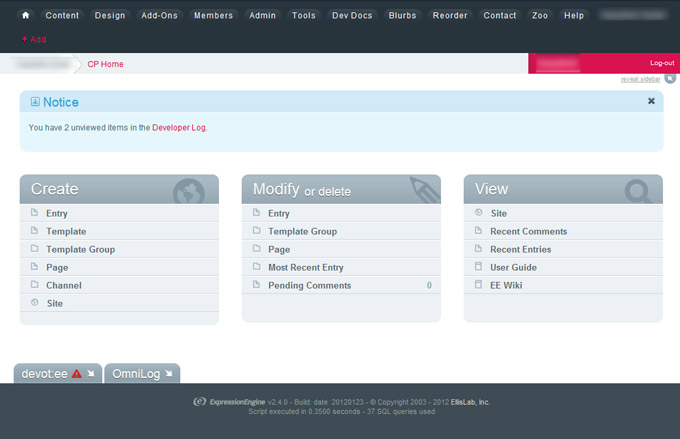Open the User Guide
The image size is (680, 439).
(x=513, y=268)
